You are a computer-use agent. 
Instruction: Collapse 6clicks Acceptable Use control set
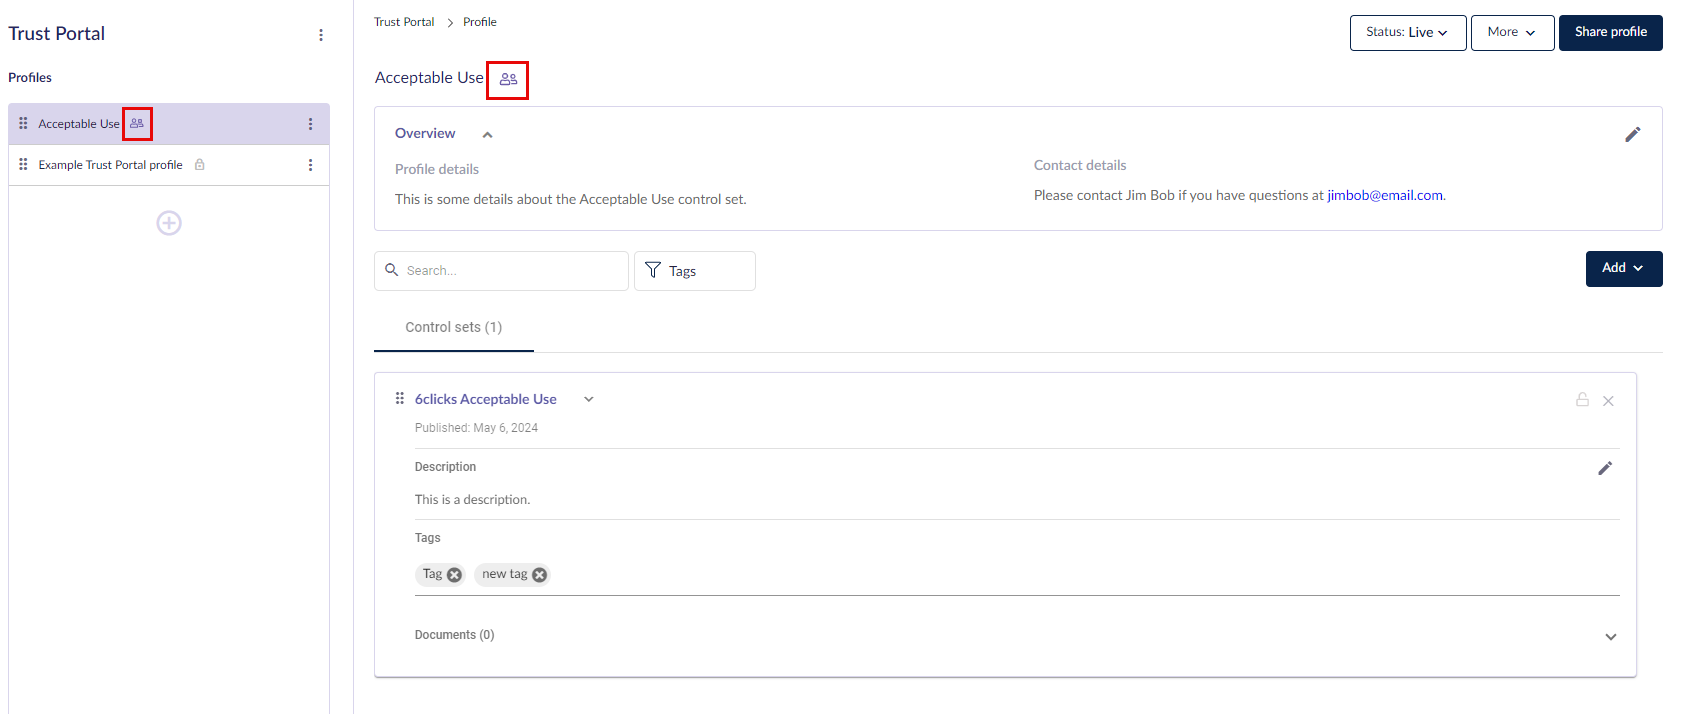click(x=589, y=399)
